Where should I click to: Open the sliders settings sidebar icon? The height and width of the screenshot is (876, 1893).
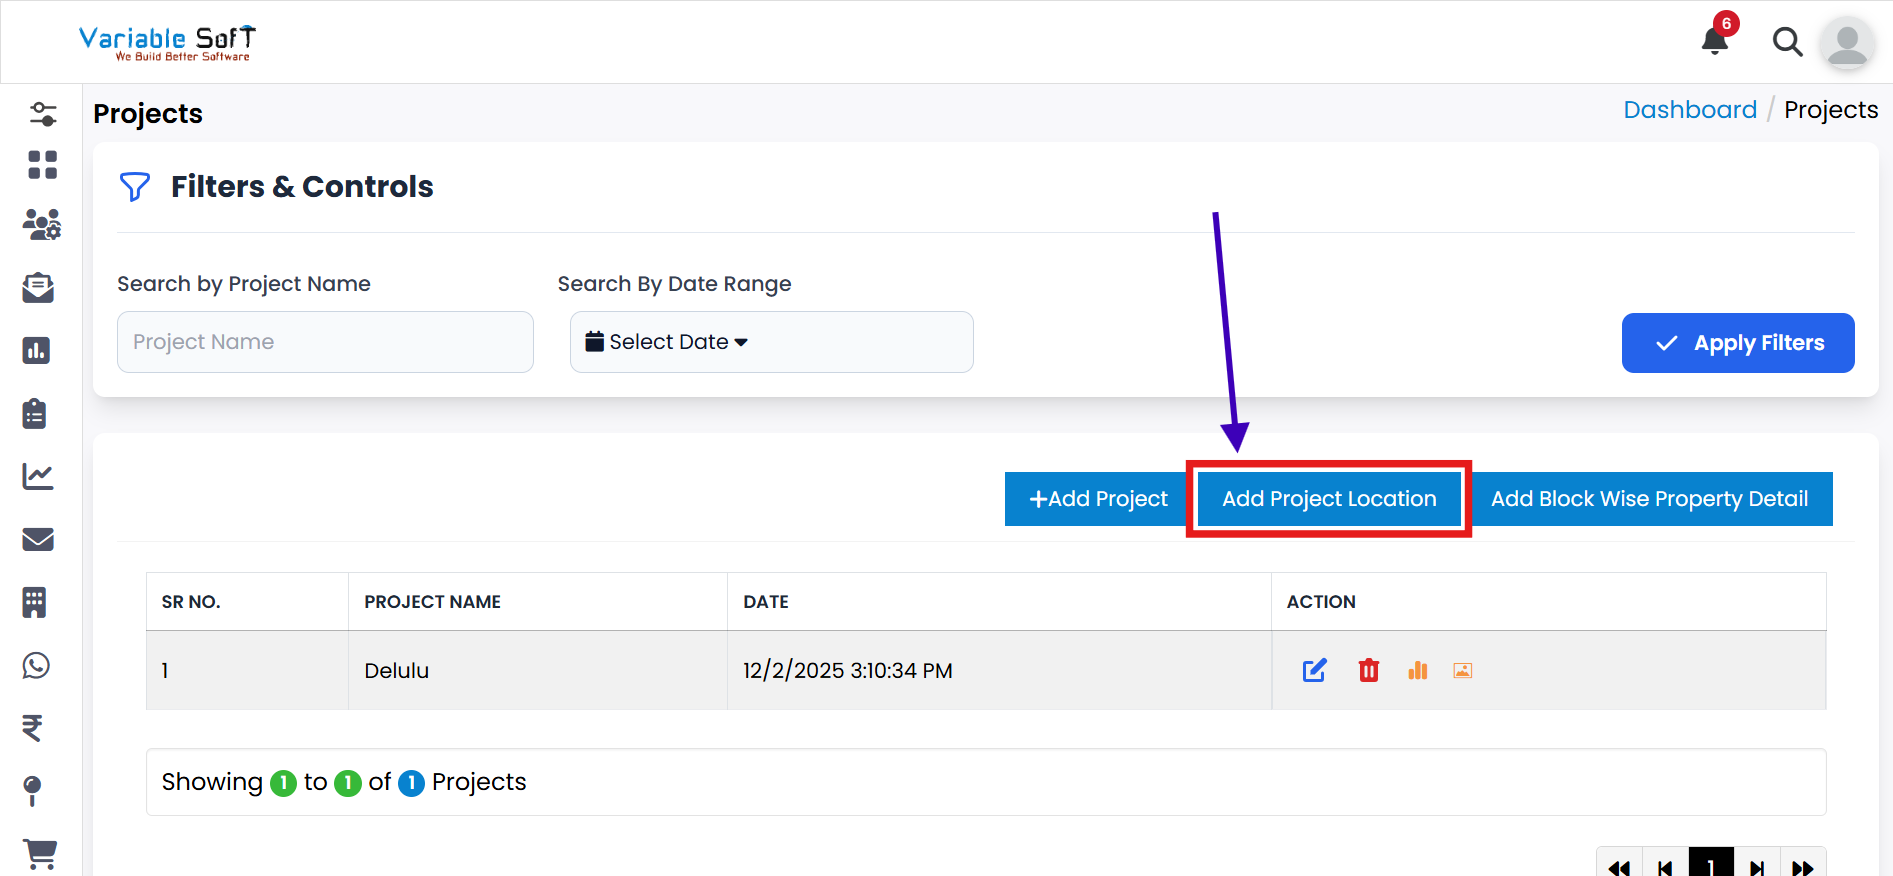click(x=42, y=114)
